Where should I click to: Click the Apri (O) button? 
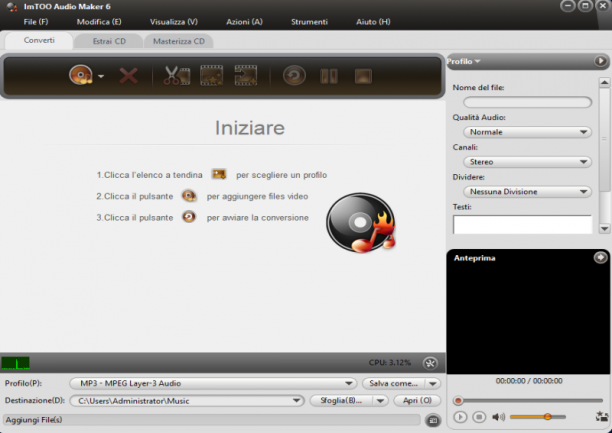pyautogui.click(x=417, y=401)
